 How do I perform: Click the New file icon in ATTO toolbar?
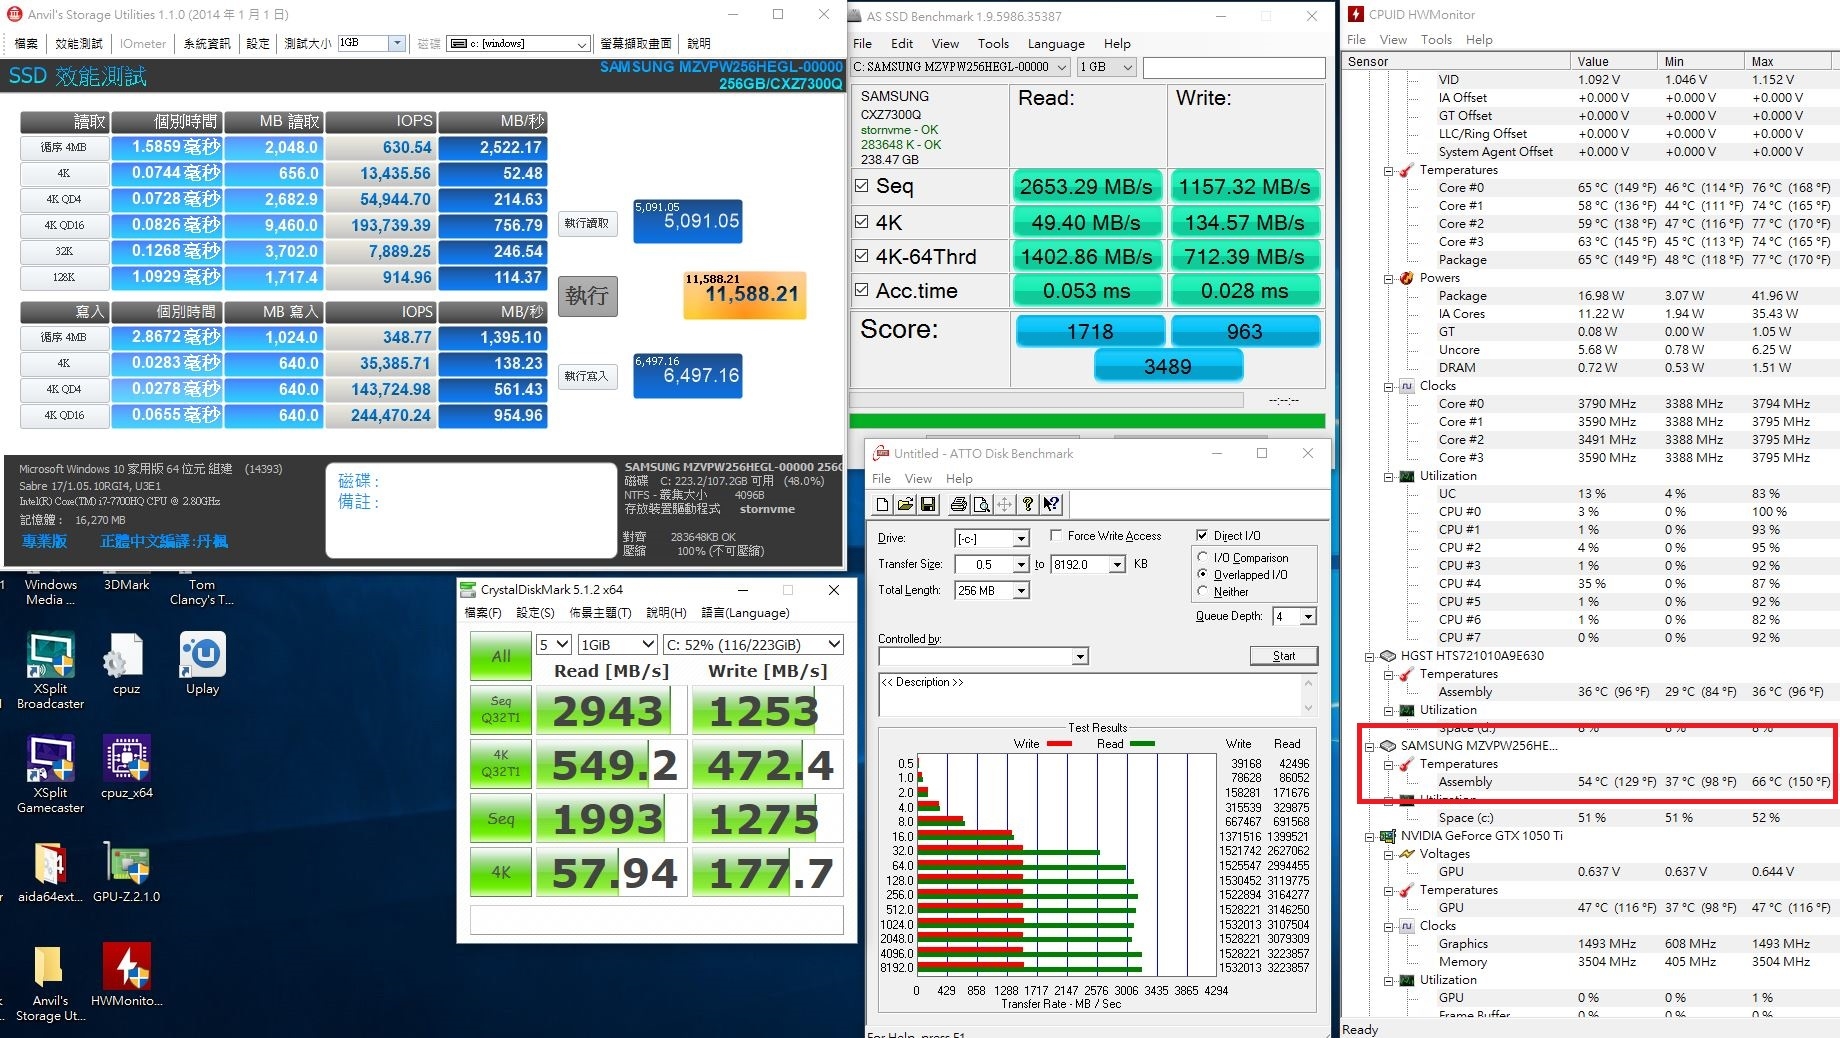tap(882, 505)
